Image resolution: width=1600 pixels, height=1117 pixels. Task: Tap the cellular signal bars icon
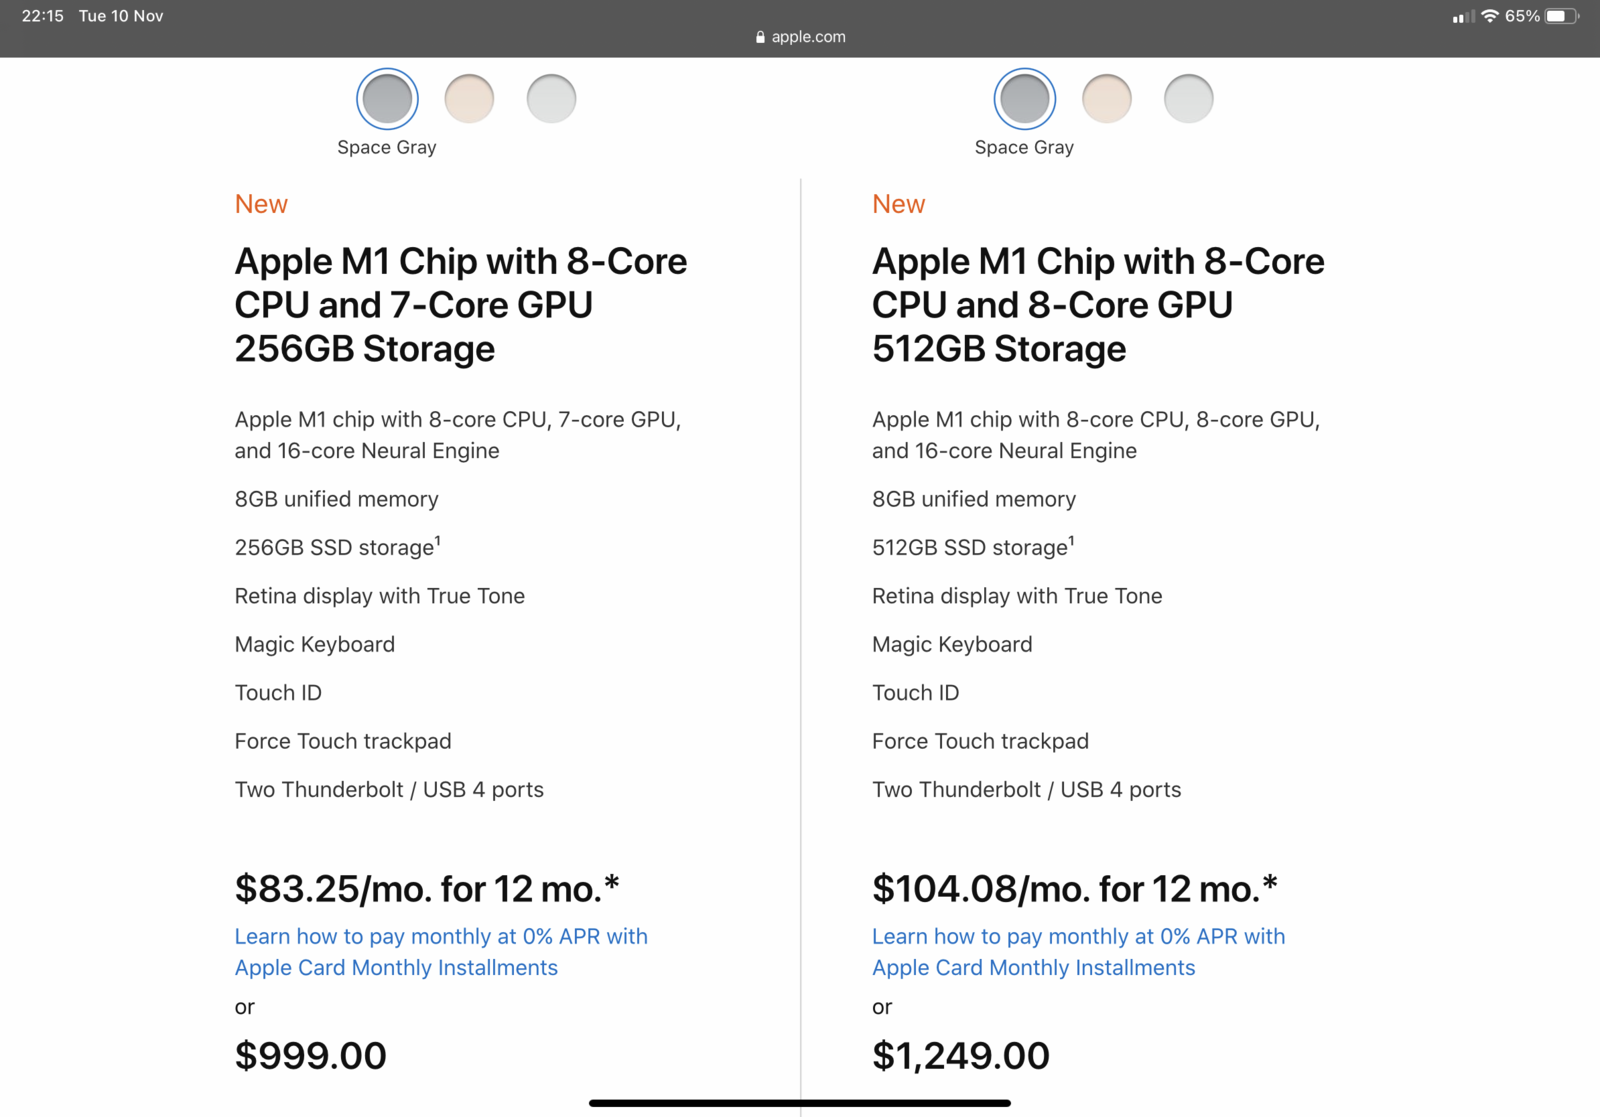[1464, 17]
